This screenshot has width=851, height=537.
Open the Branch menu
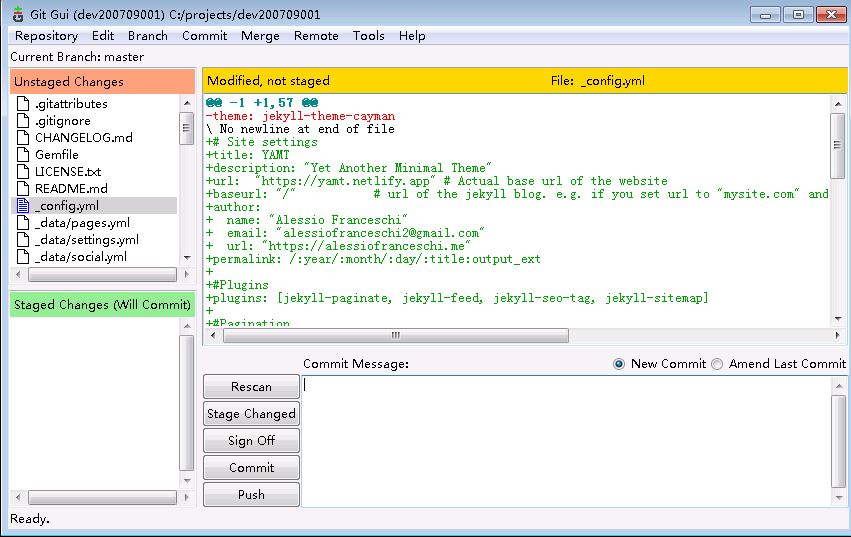(x=148, y=36)
